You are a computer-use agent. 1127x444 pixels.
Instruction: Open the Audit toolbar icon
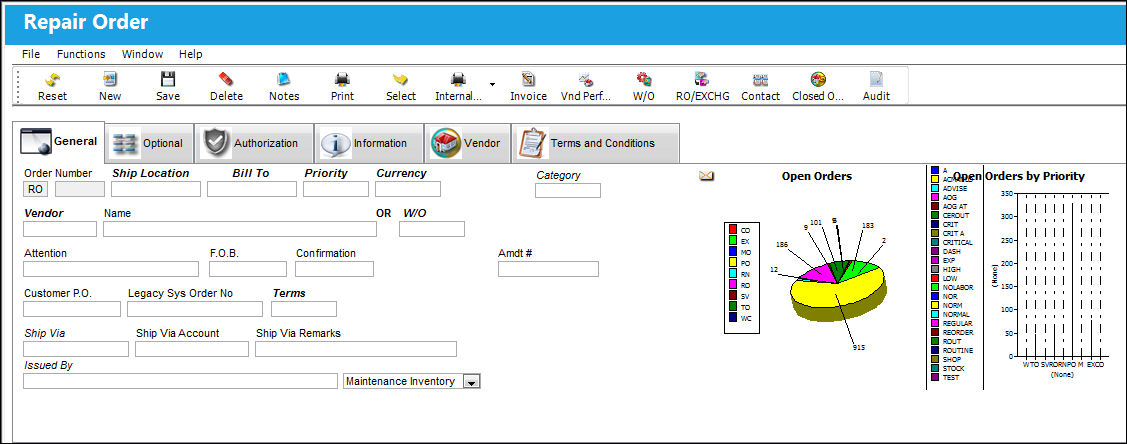pyautogui.click(x=876, y=80)
